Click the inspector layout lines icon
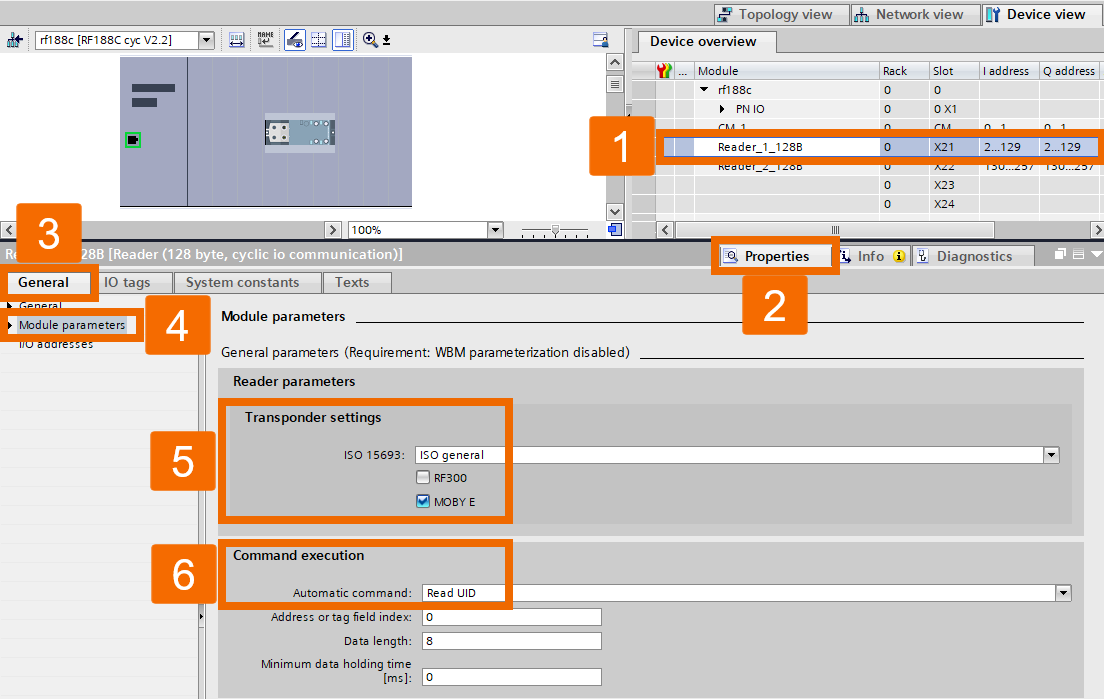This screenshot has height=699, width=1104. coord(1078,254)
